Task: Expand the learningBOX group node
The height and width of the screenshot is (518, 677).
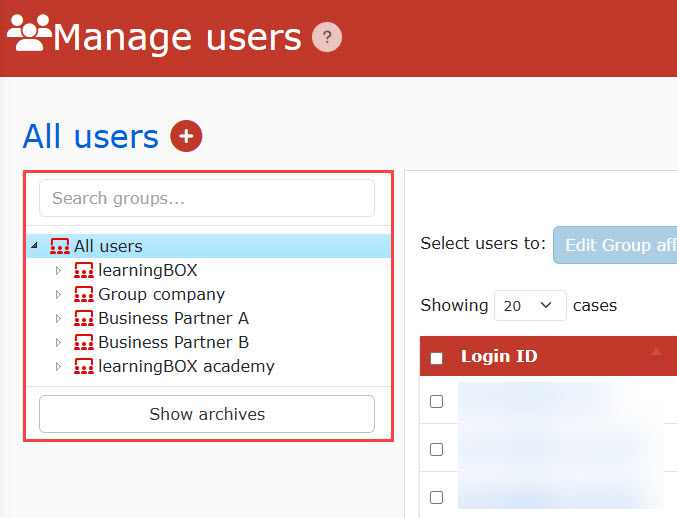Action: (59, 270)
